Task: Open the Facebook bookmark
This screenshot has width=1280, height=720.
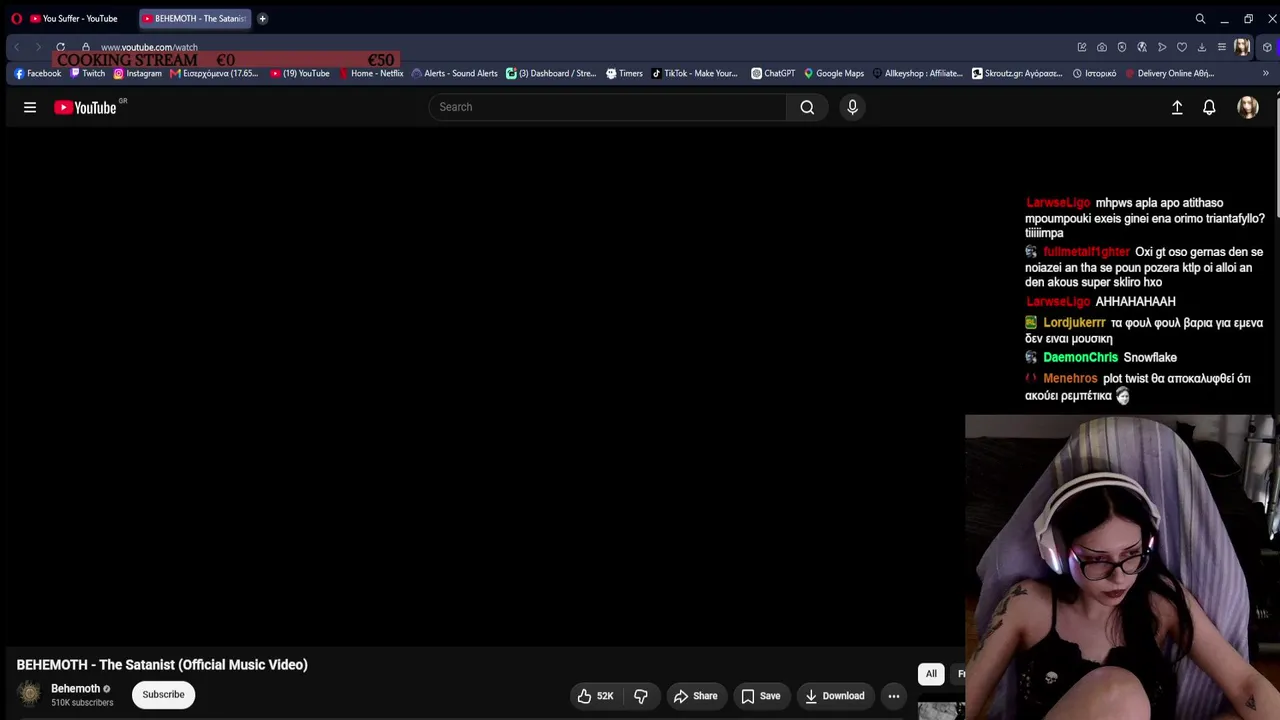Action: tap(38, 73)
